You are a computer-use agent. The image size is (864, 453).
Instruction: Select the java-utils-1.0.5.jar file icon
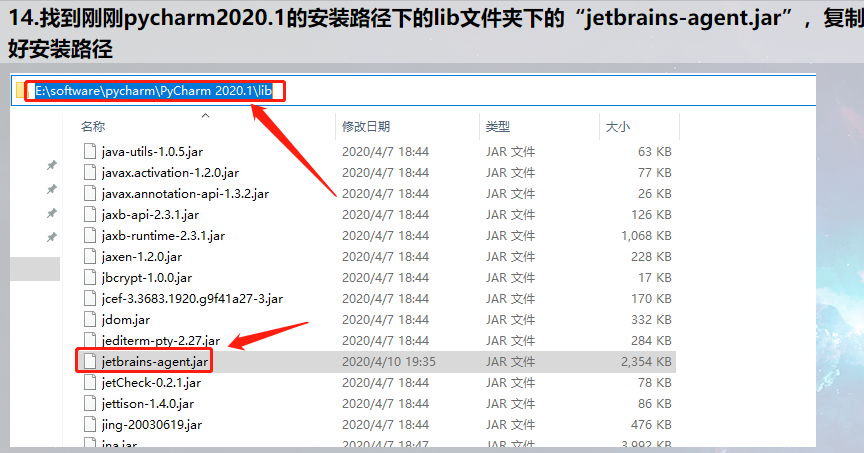click(x=90, y=151)
